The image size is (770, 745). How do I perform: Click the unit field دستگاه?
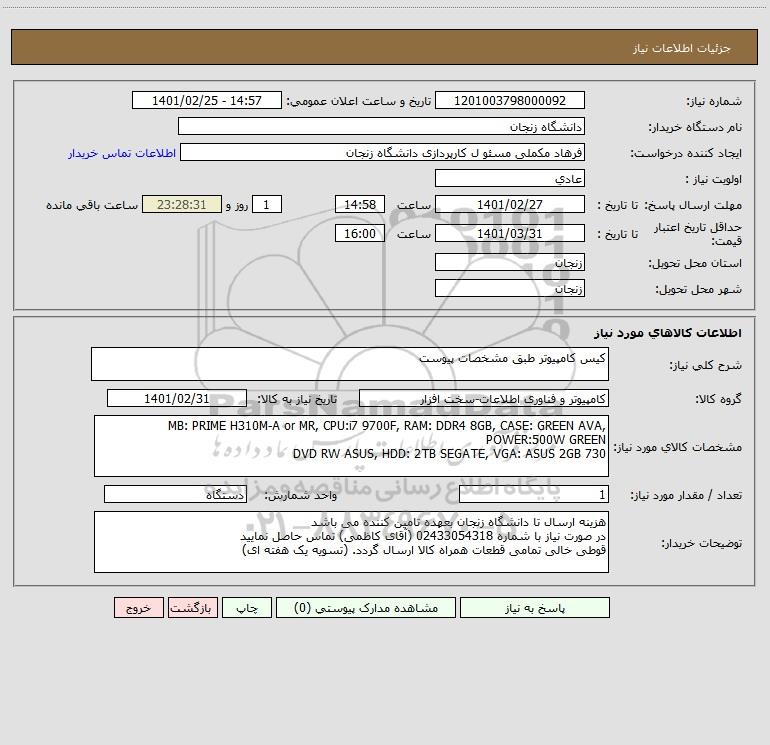[175, 495]
